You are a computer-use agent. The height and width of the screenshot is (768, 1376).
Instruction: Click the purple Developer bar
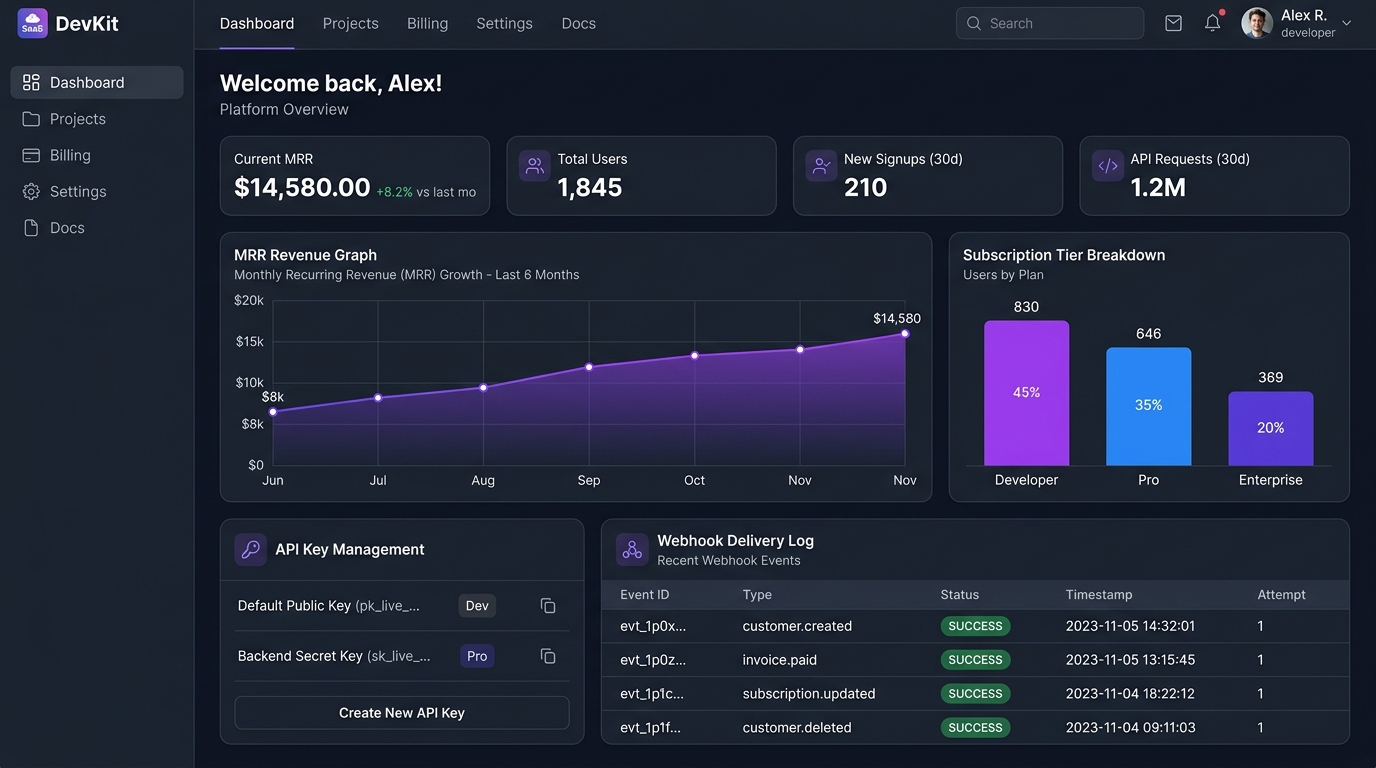(1027, 393)
